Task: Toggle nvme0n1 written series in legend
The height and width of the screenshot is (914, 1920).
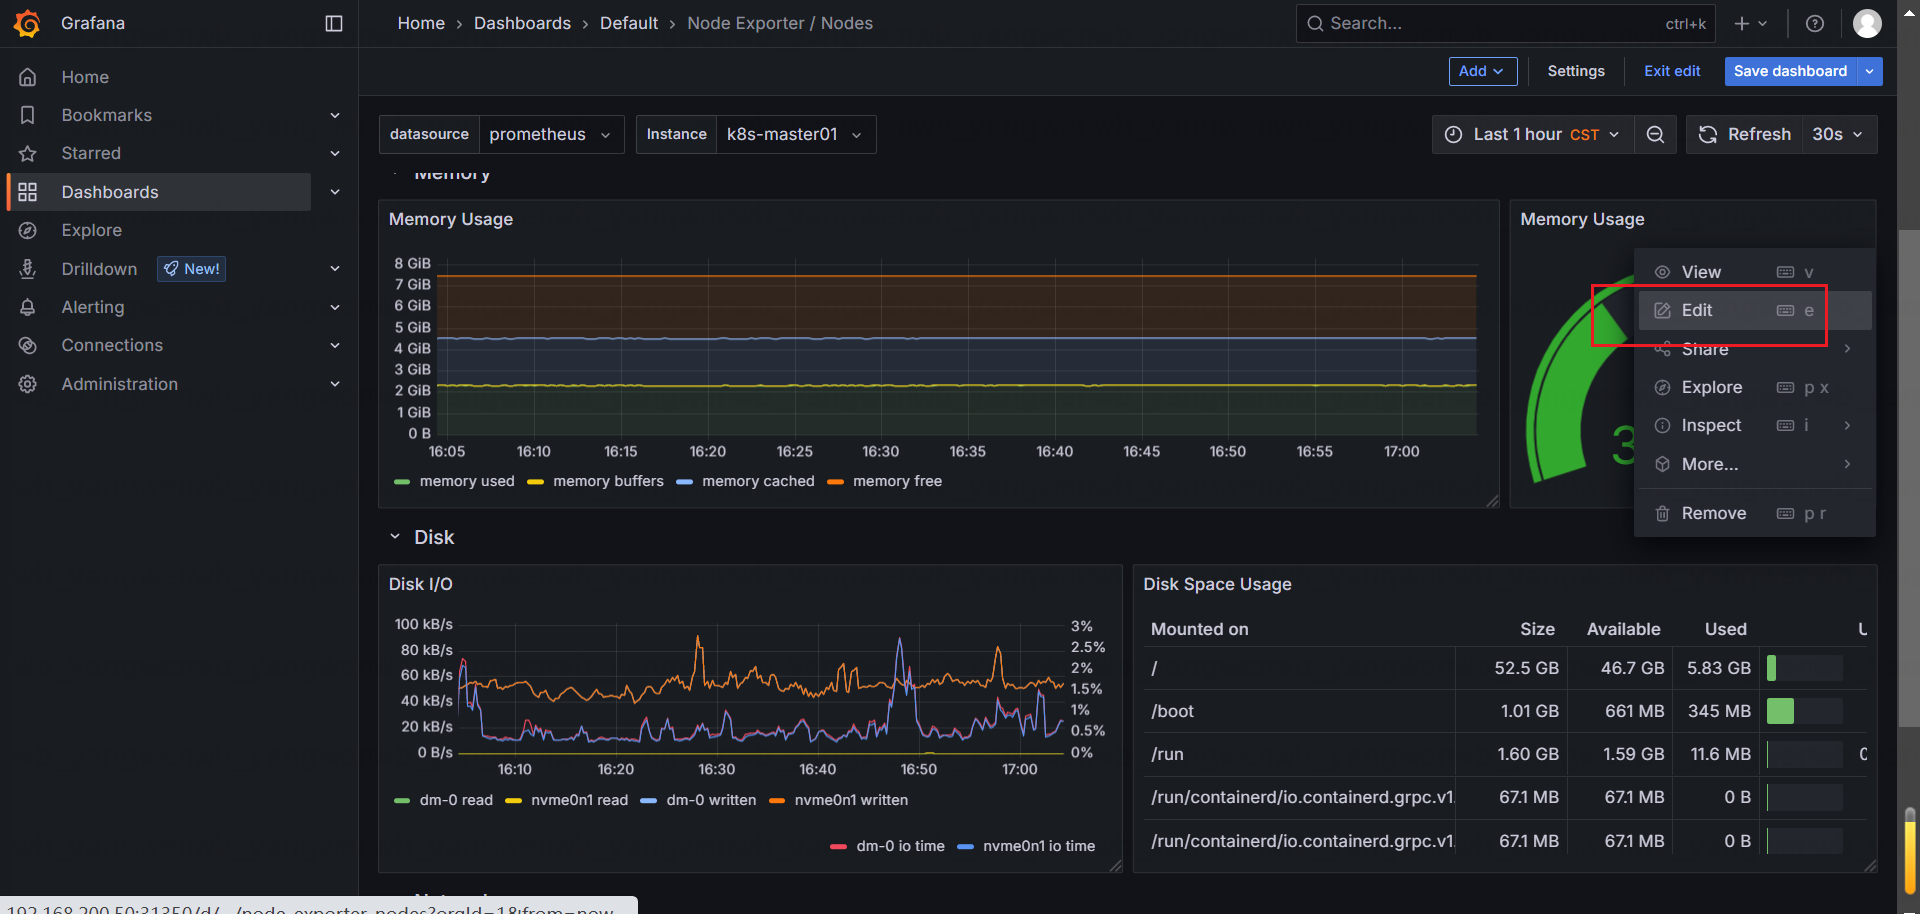Action: [850, 800]
